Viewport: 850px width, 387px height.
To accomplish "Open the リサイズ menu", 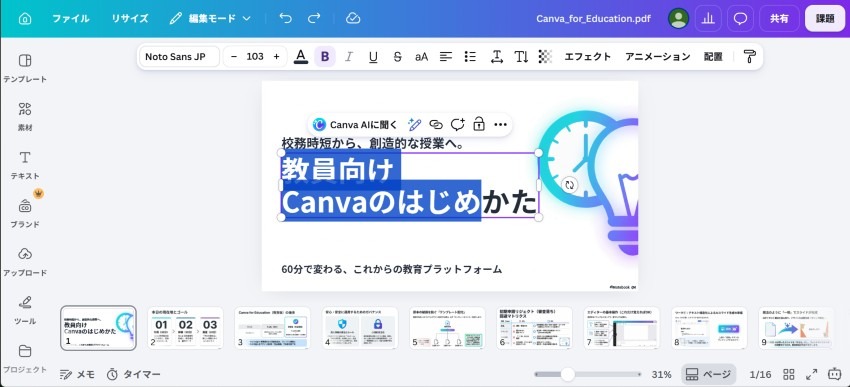I will [x=130, y=18].
